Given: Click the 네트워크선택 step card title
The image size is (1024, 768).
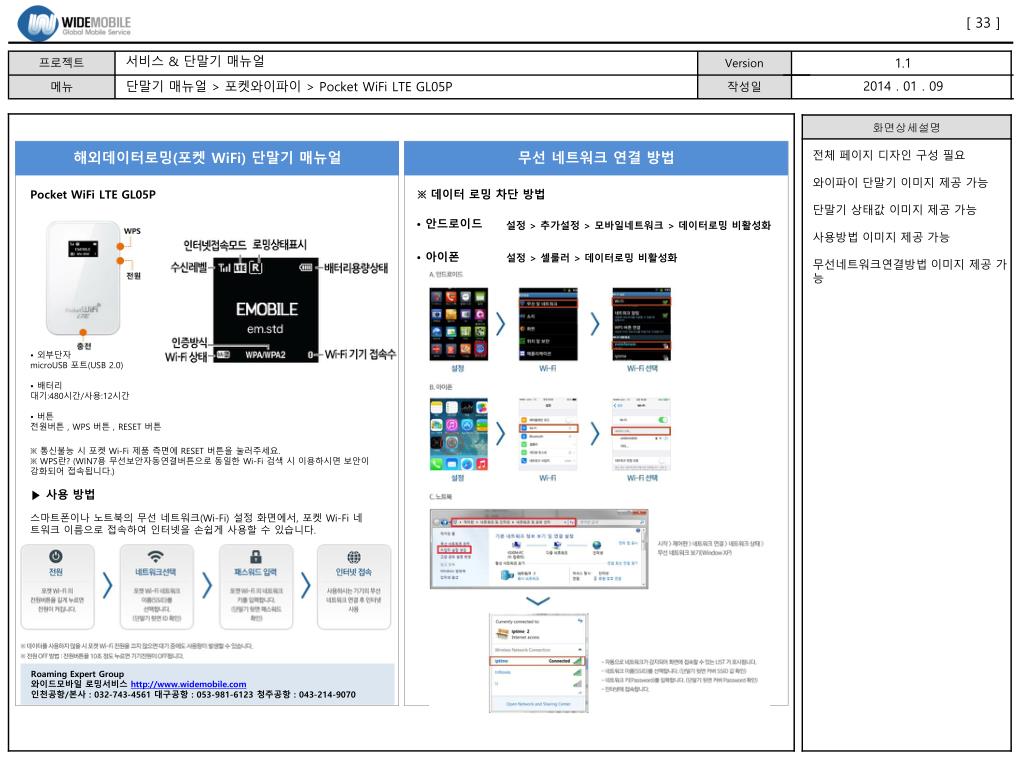Looking at the screenshot, I should [x=155, y=572].
